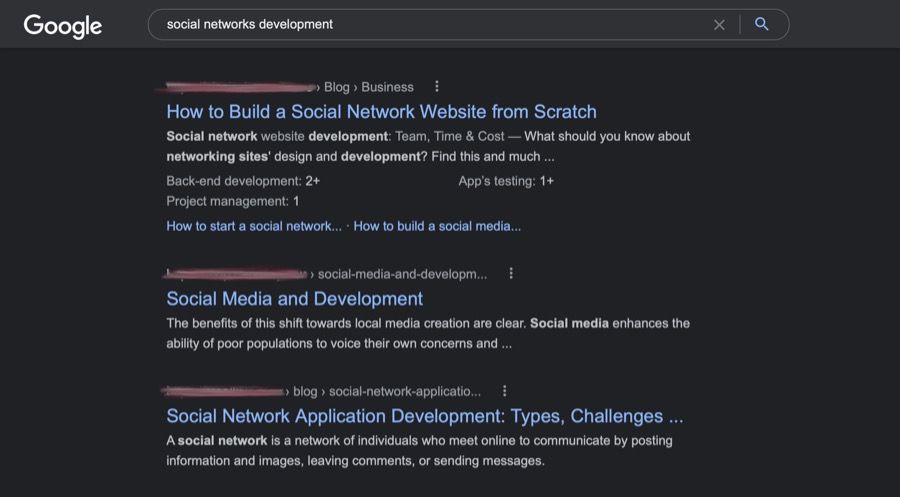Open 'Social Network Application Development: Types, Challenges' result
The image size is (900, 497).
coord(424,416)
